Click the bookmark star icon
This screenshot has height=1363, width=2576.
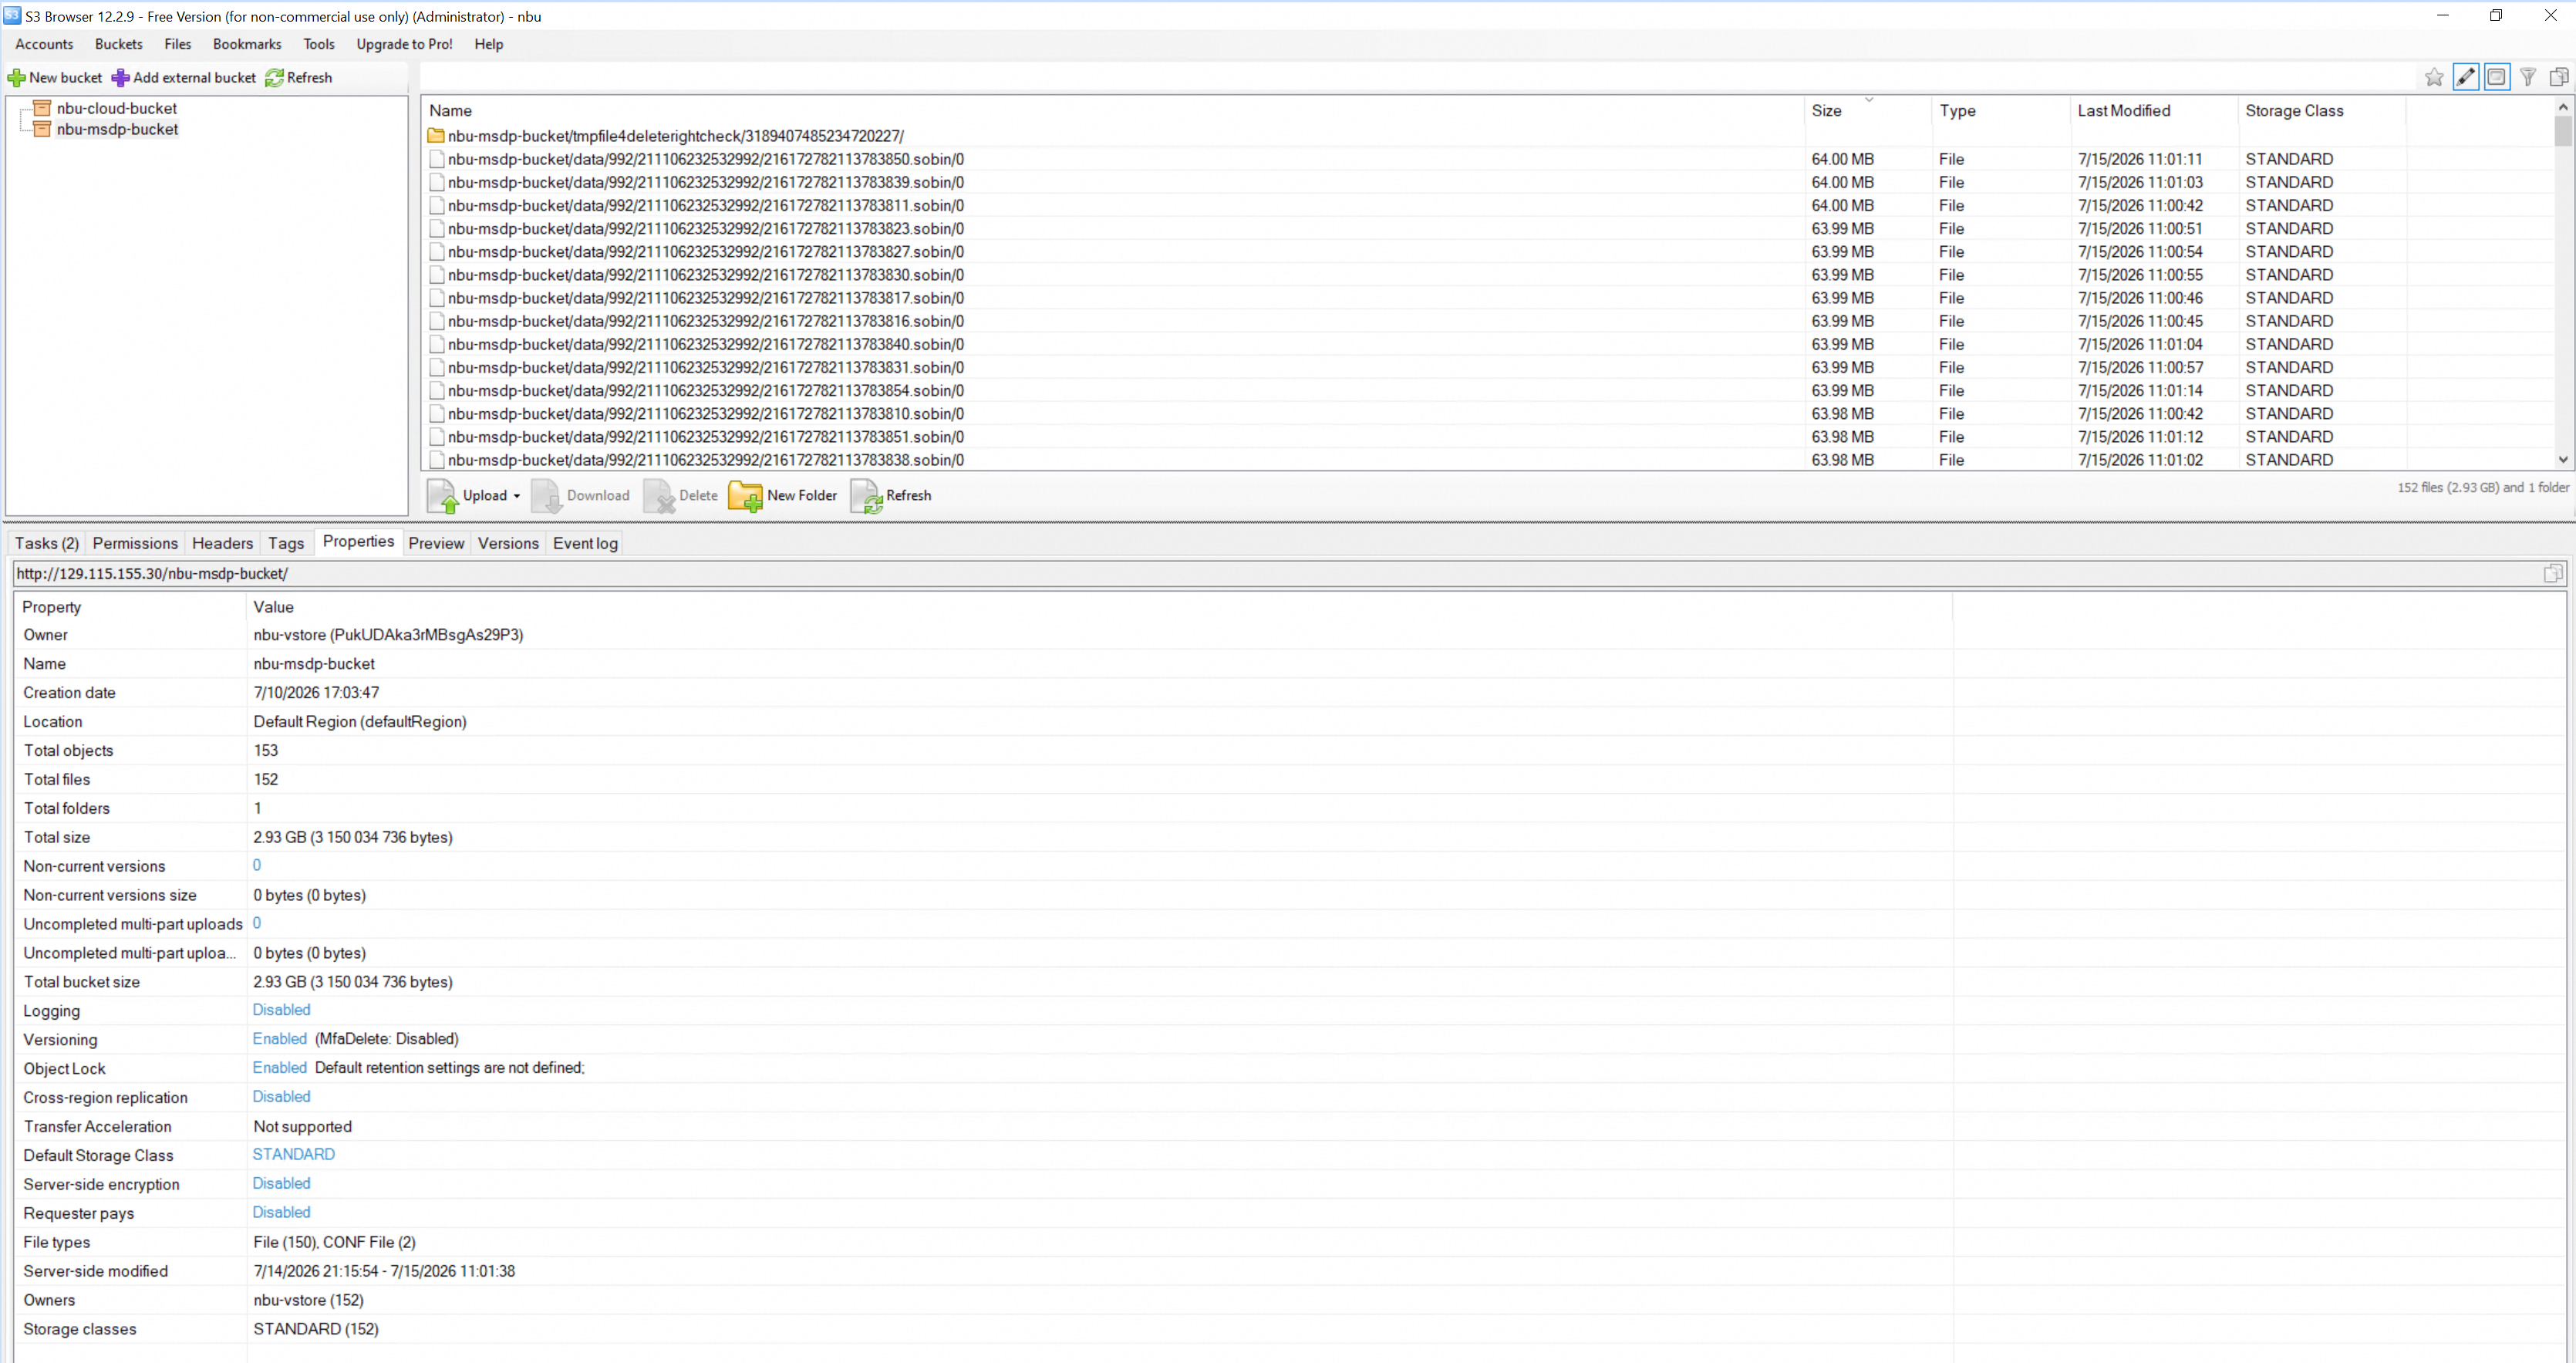[2434, 77]
